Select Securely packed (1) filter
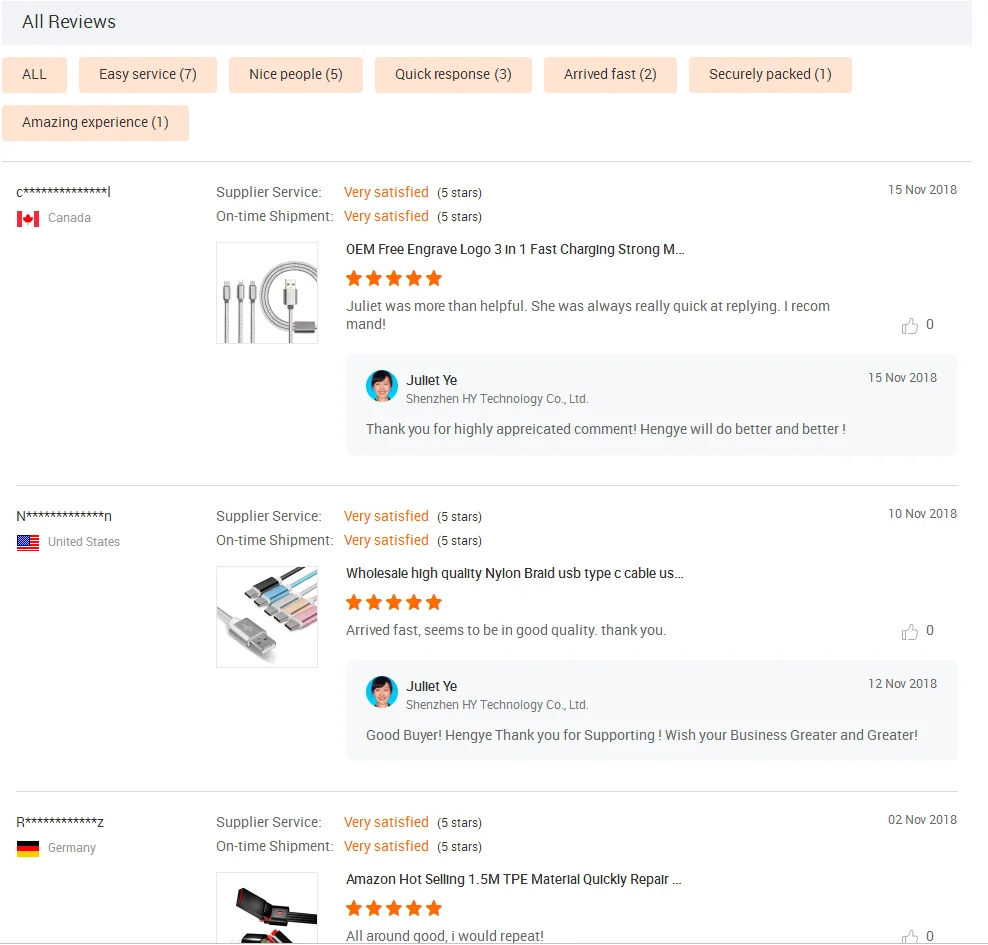The height and width of the screenshot is (945, 988). coord(770,74)
